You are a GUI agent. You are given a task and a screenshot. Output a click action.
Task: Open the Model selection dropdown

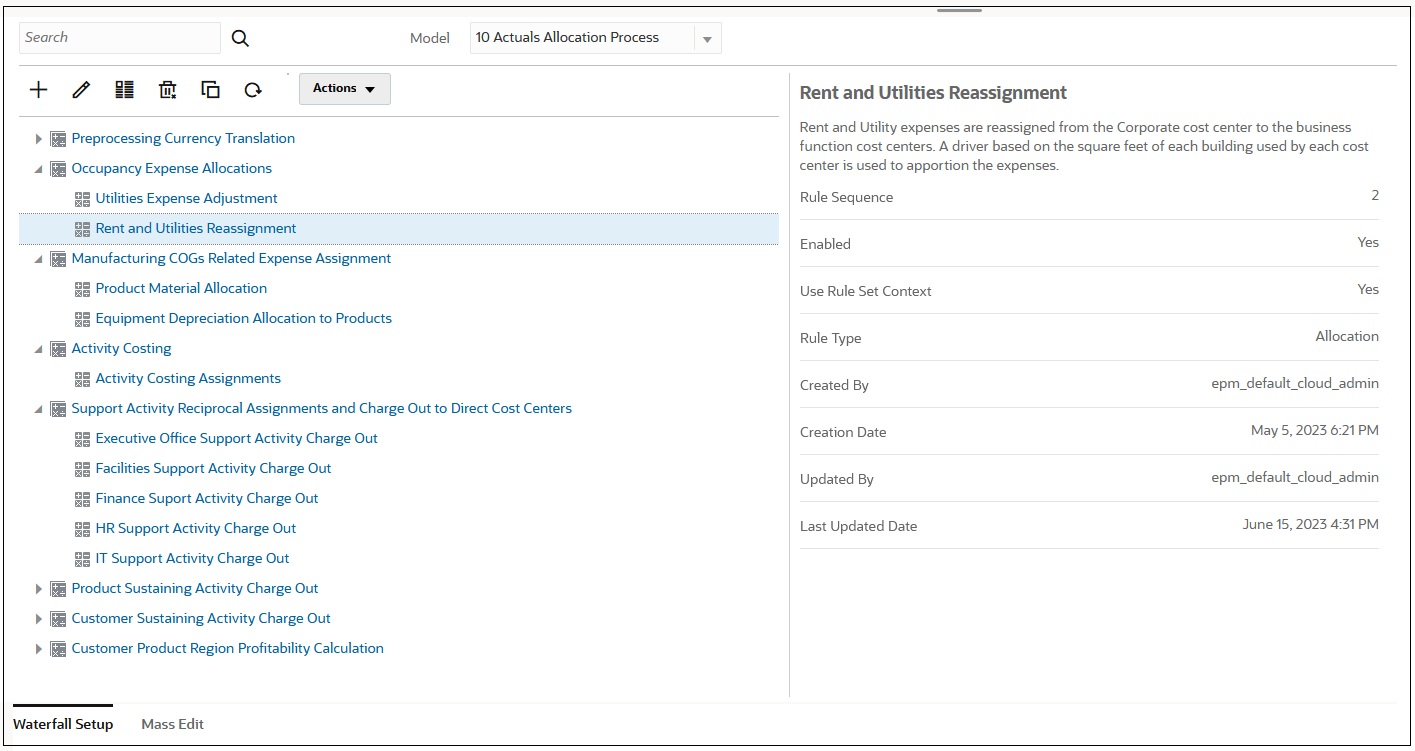tap(707, 37)
